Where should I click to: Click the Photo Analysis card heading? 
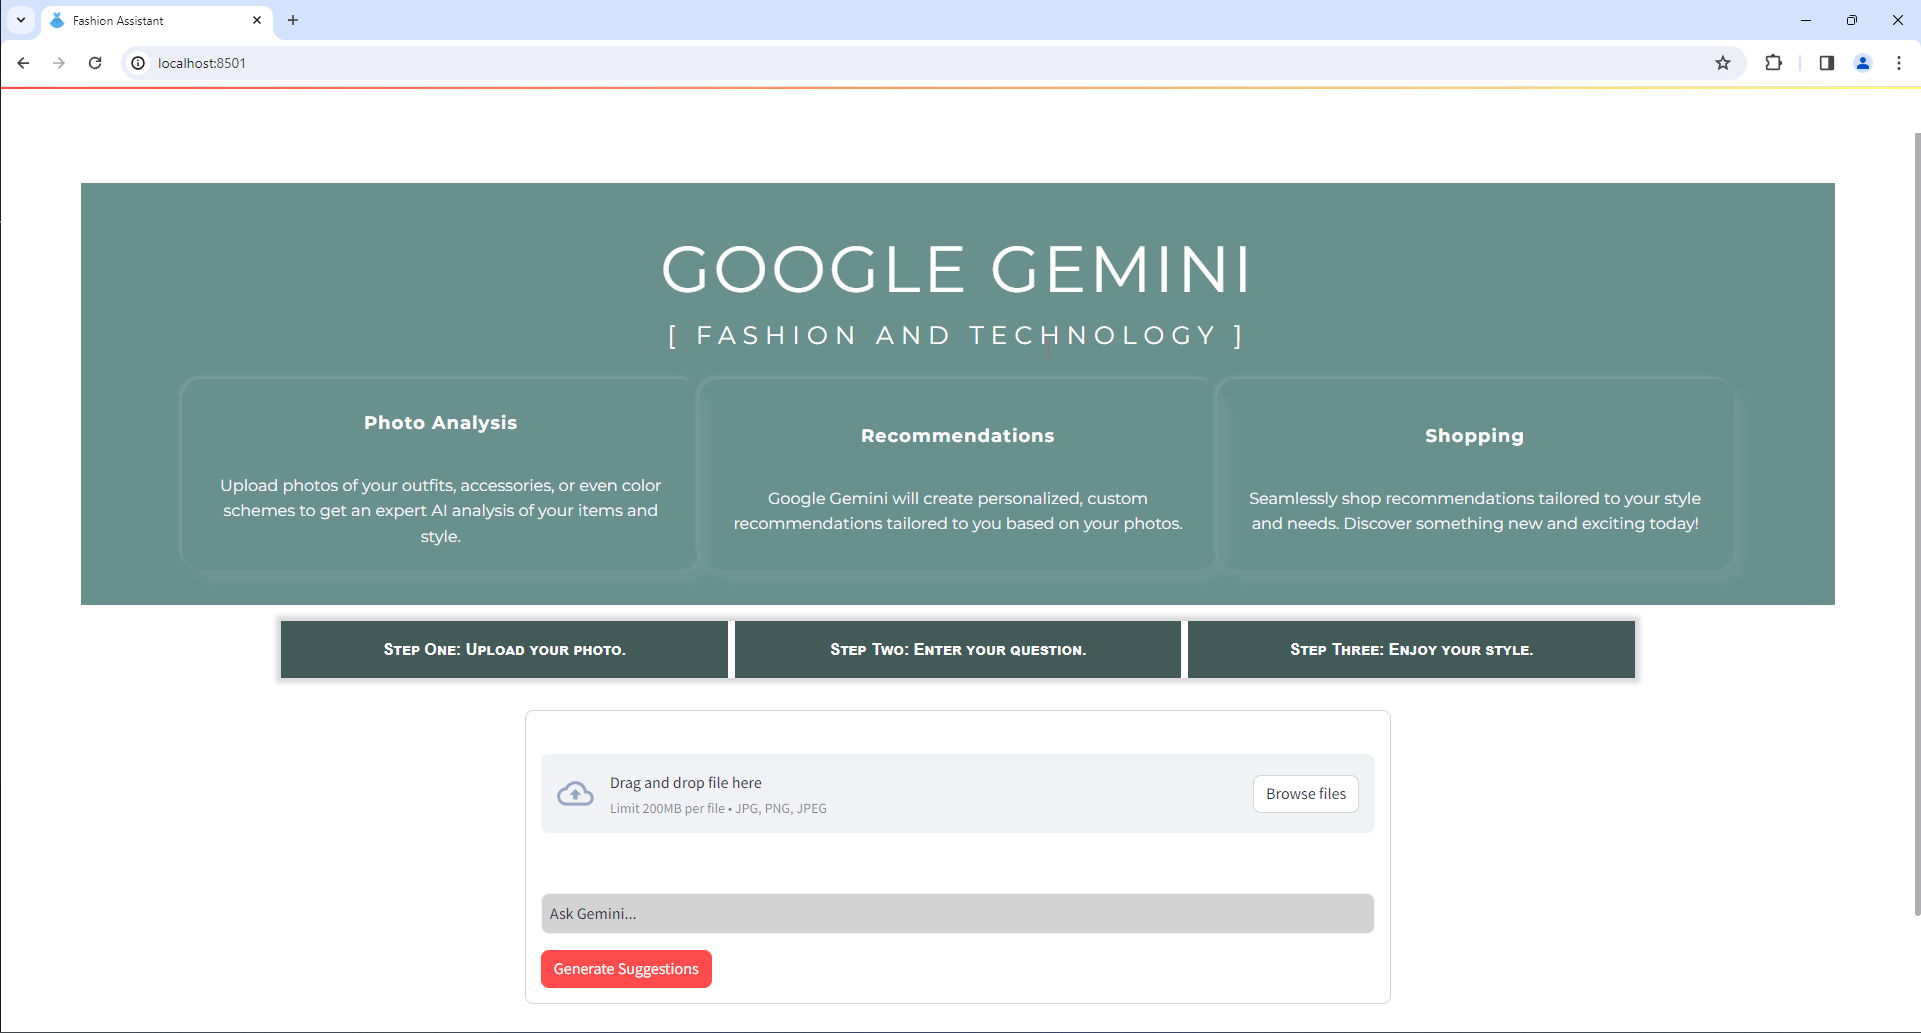440,423
